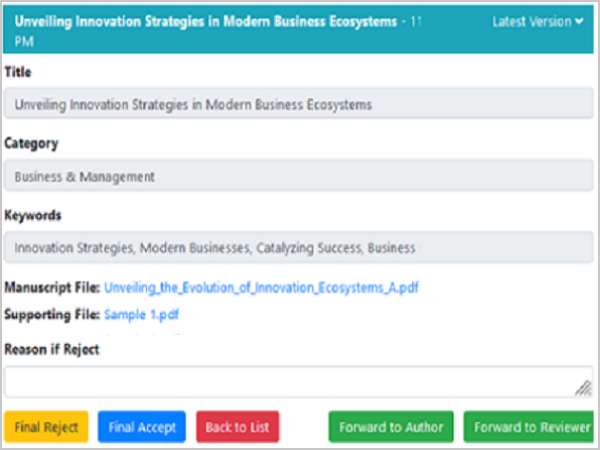This screenshot has height=450, width=600.
Task: Click the Title input field
Action: pyautogui.click(x=299, y=105)
